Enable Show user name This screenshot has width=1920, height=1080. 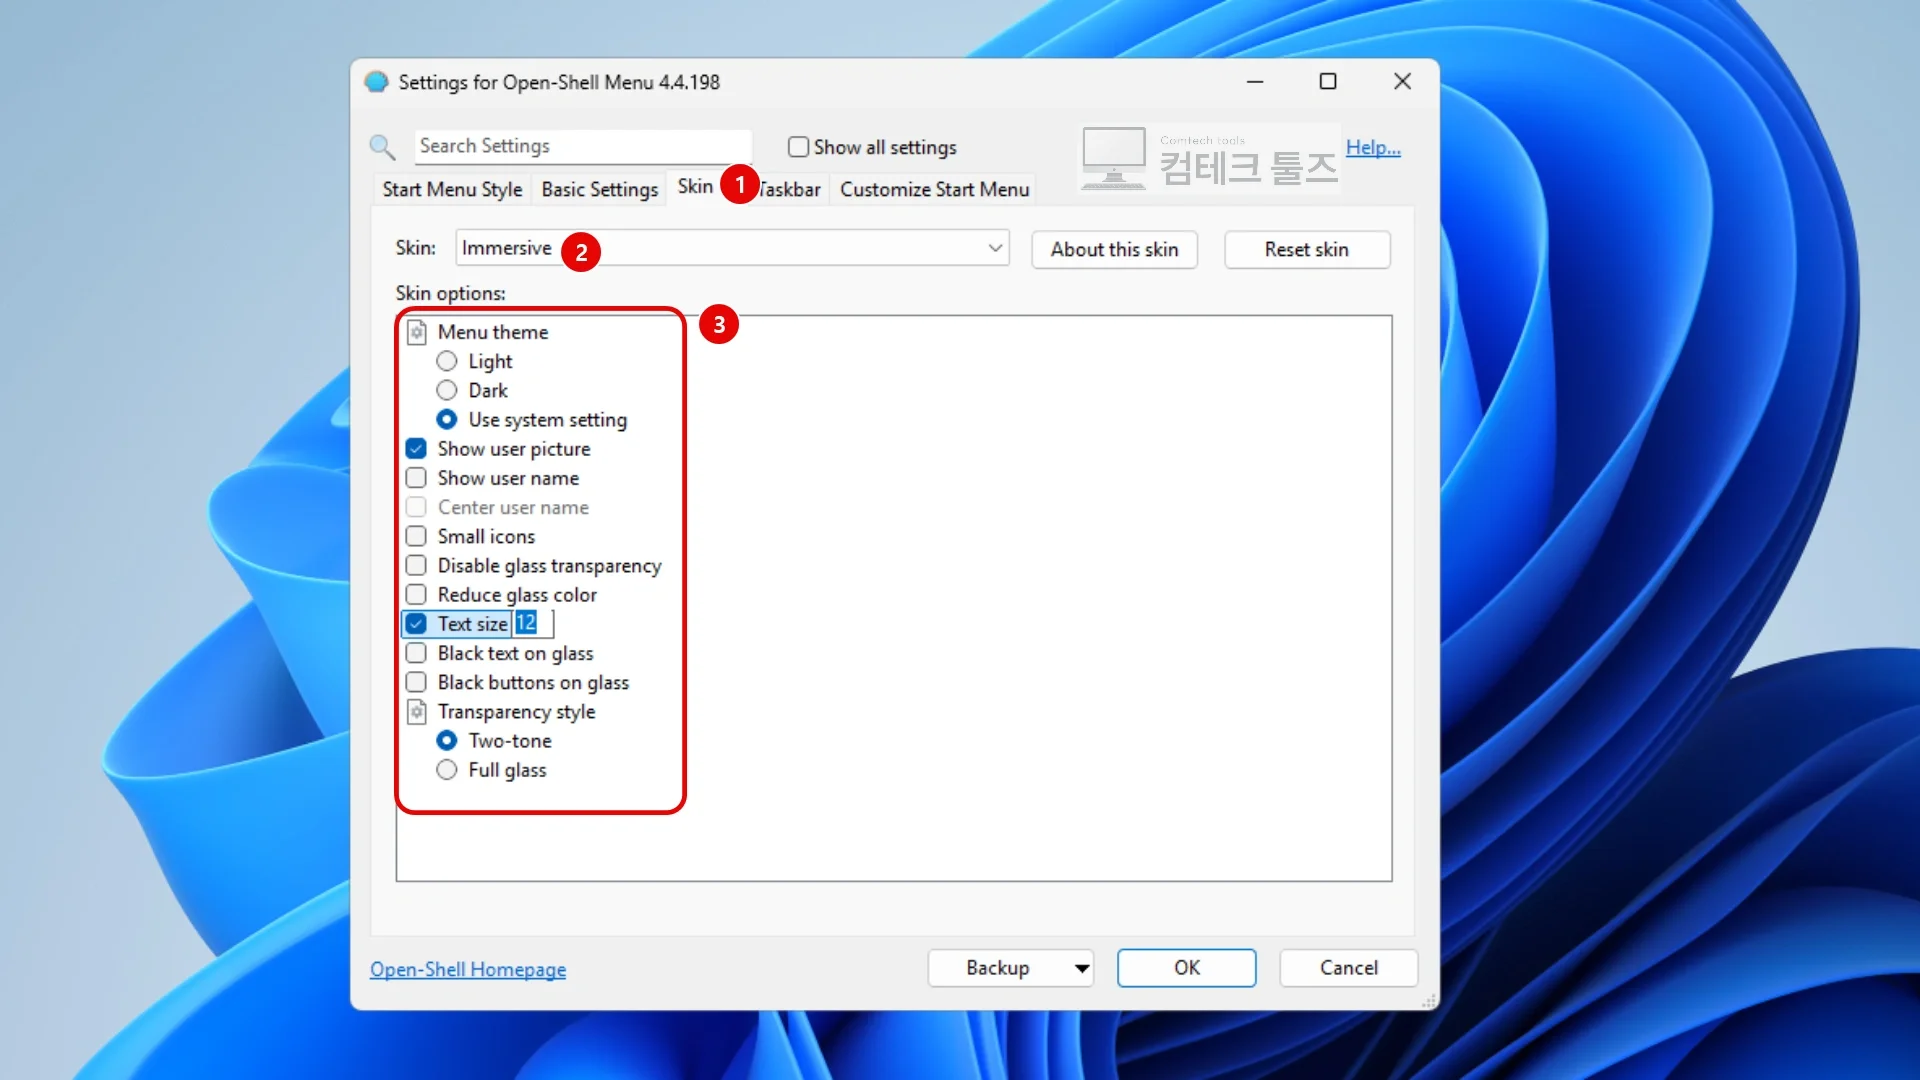416,478
